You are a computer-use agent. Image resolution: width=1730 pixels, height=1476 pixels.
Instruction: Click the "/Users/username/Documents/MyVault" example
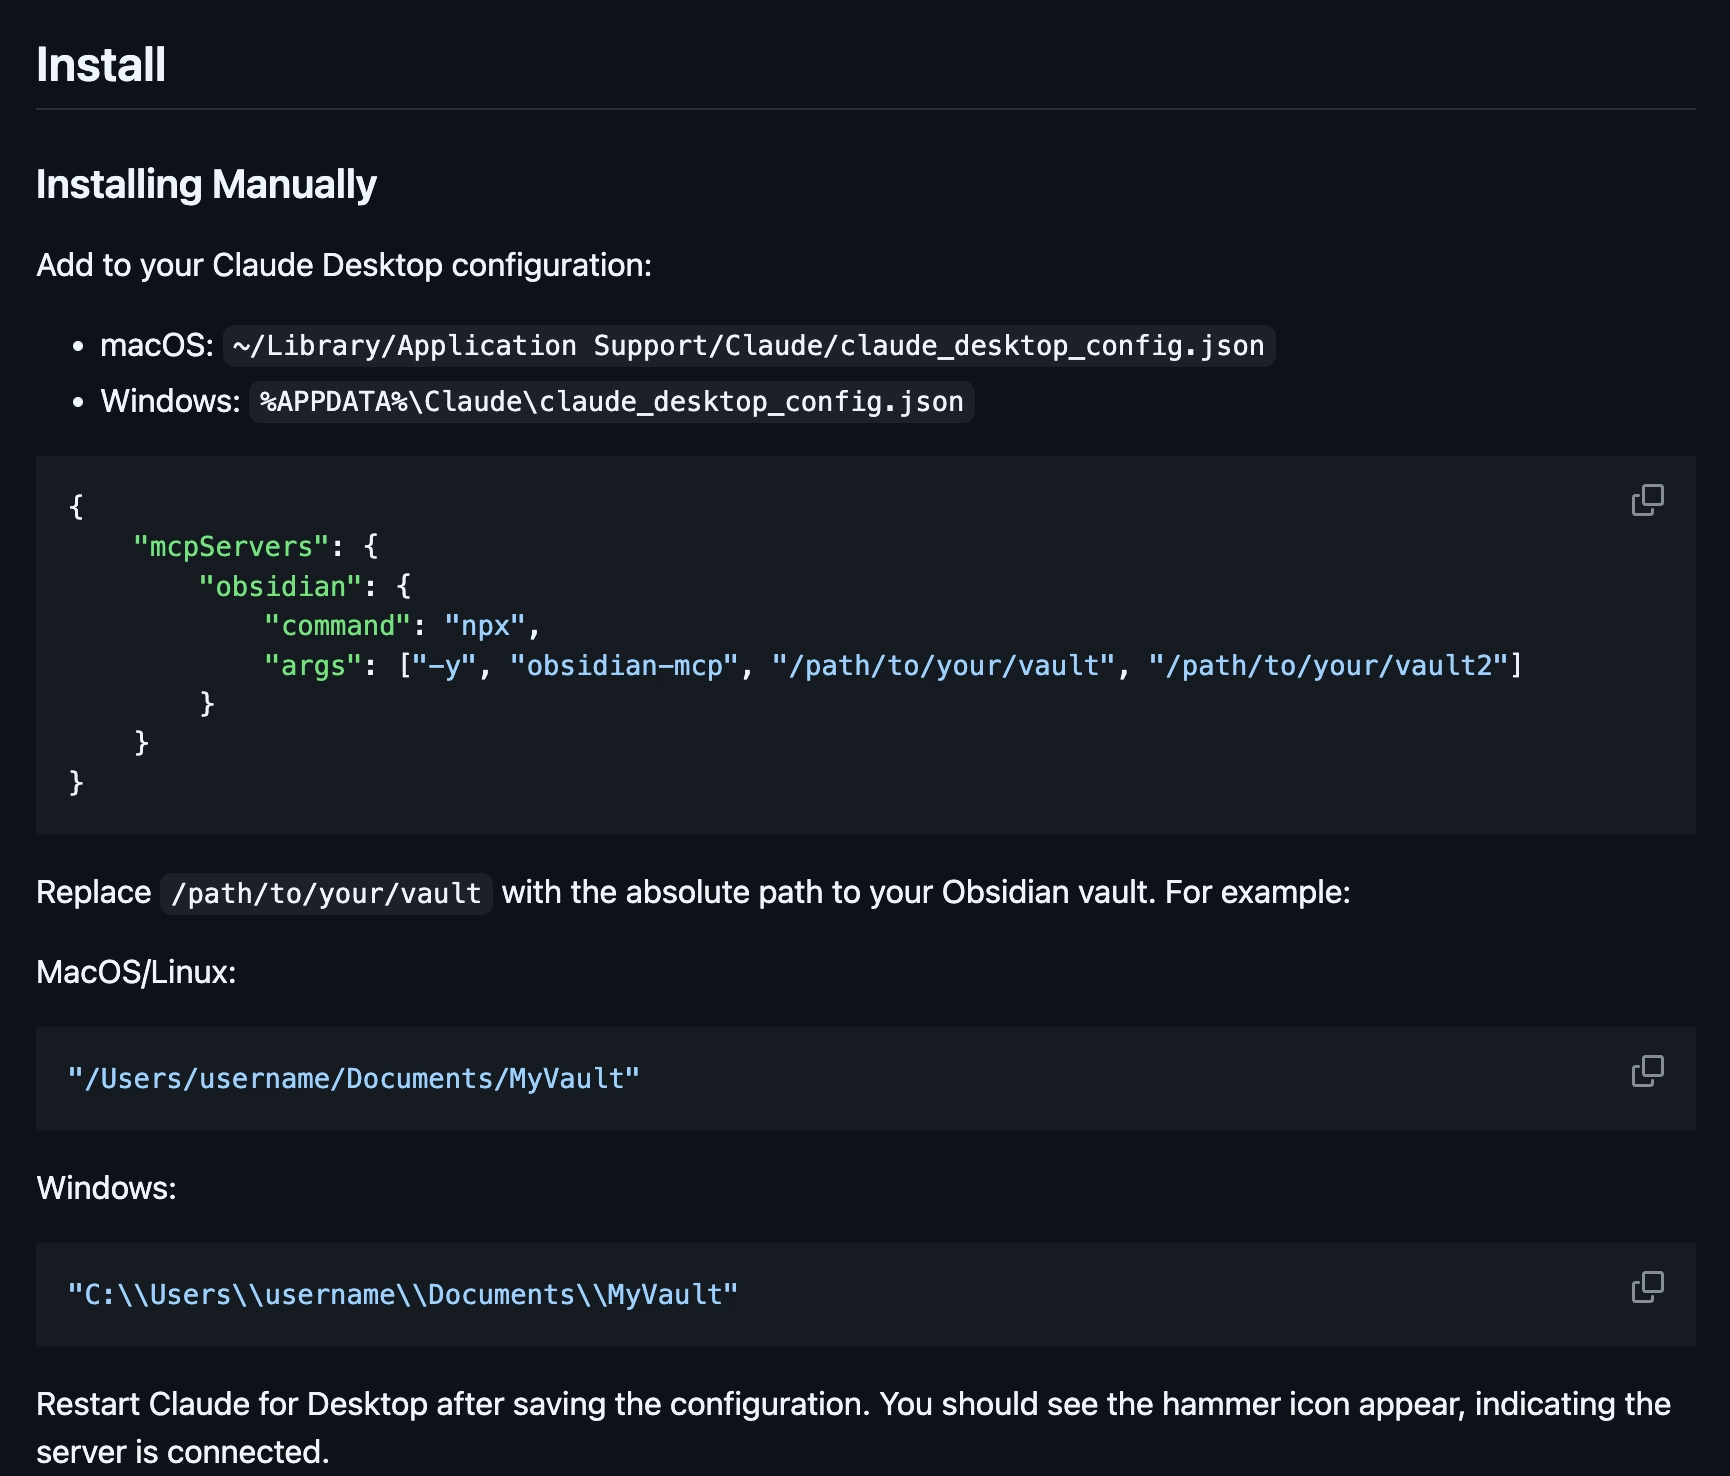[353, 1079]
